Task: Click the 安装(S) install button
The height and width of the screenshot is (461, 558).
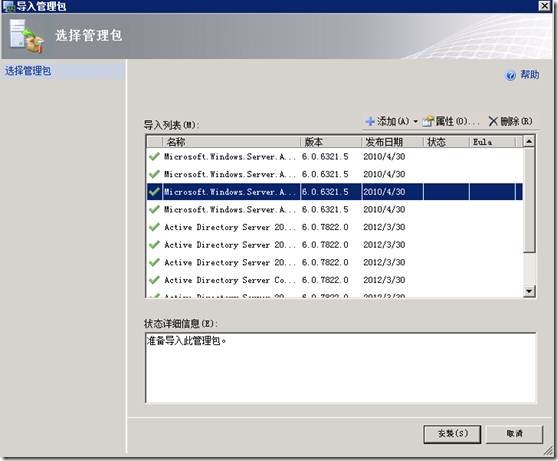Action: [x=452, y=434]
